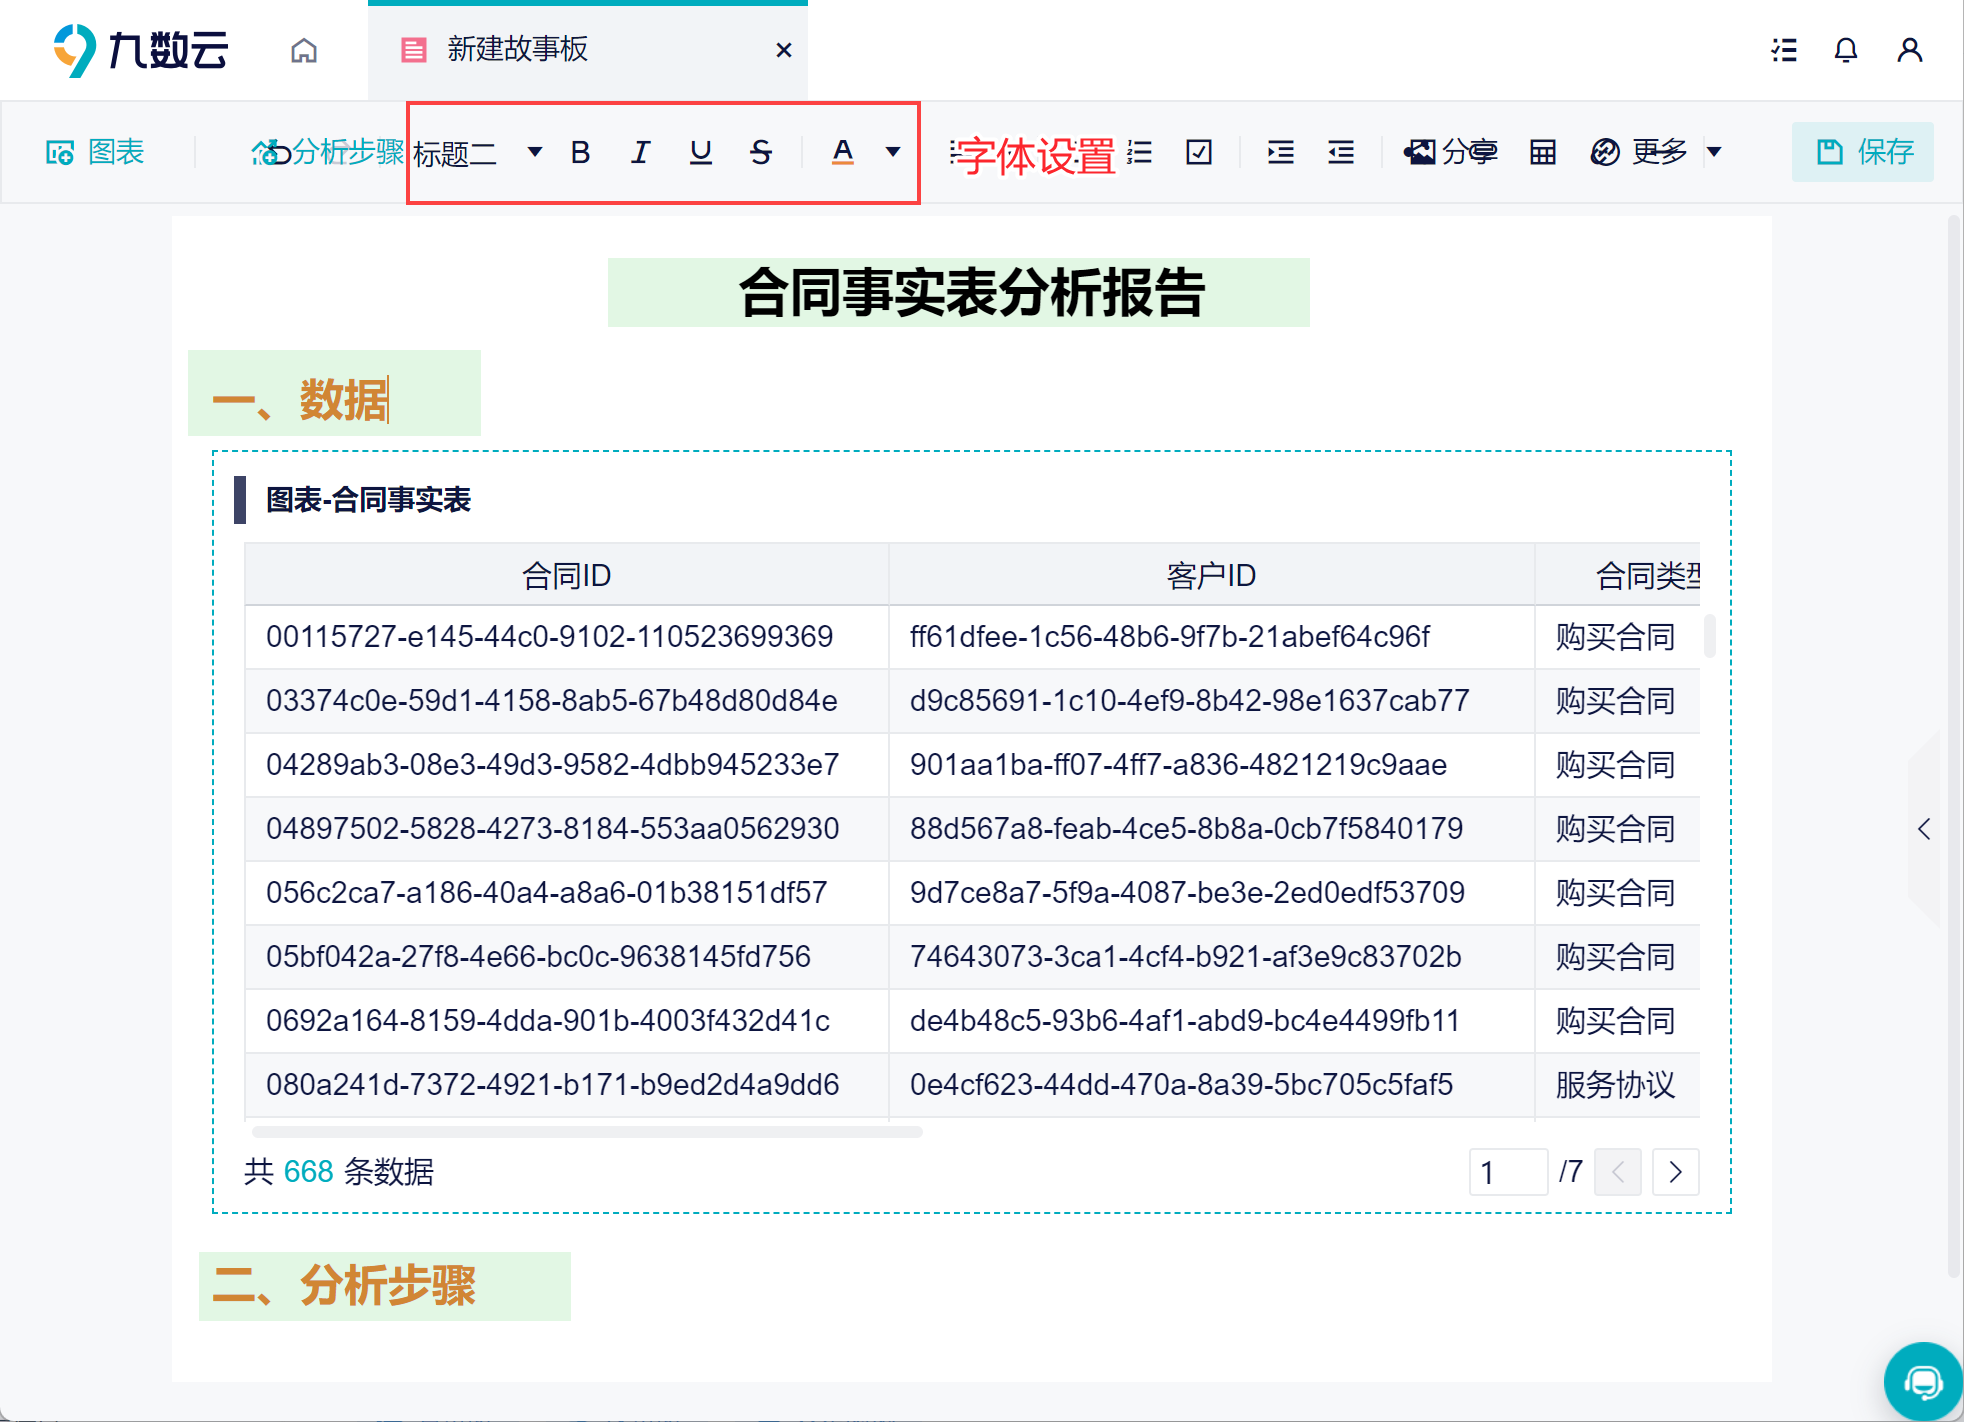
Task: Click the font color A swatch
Action: 843,152
